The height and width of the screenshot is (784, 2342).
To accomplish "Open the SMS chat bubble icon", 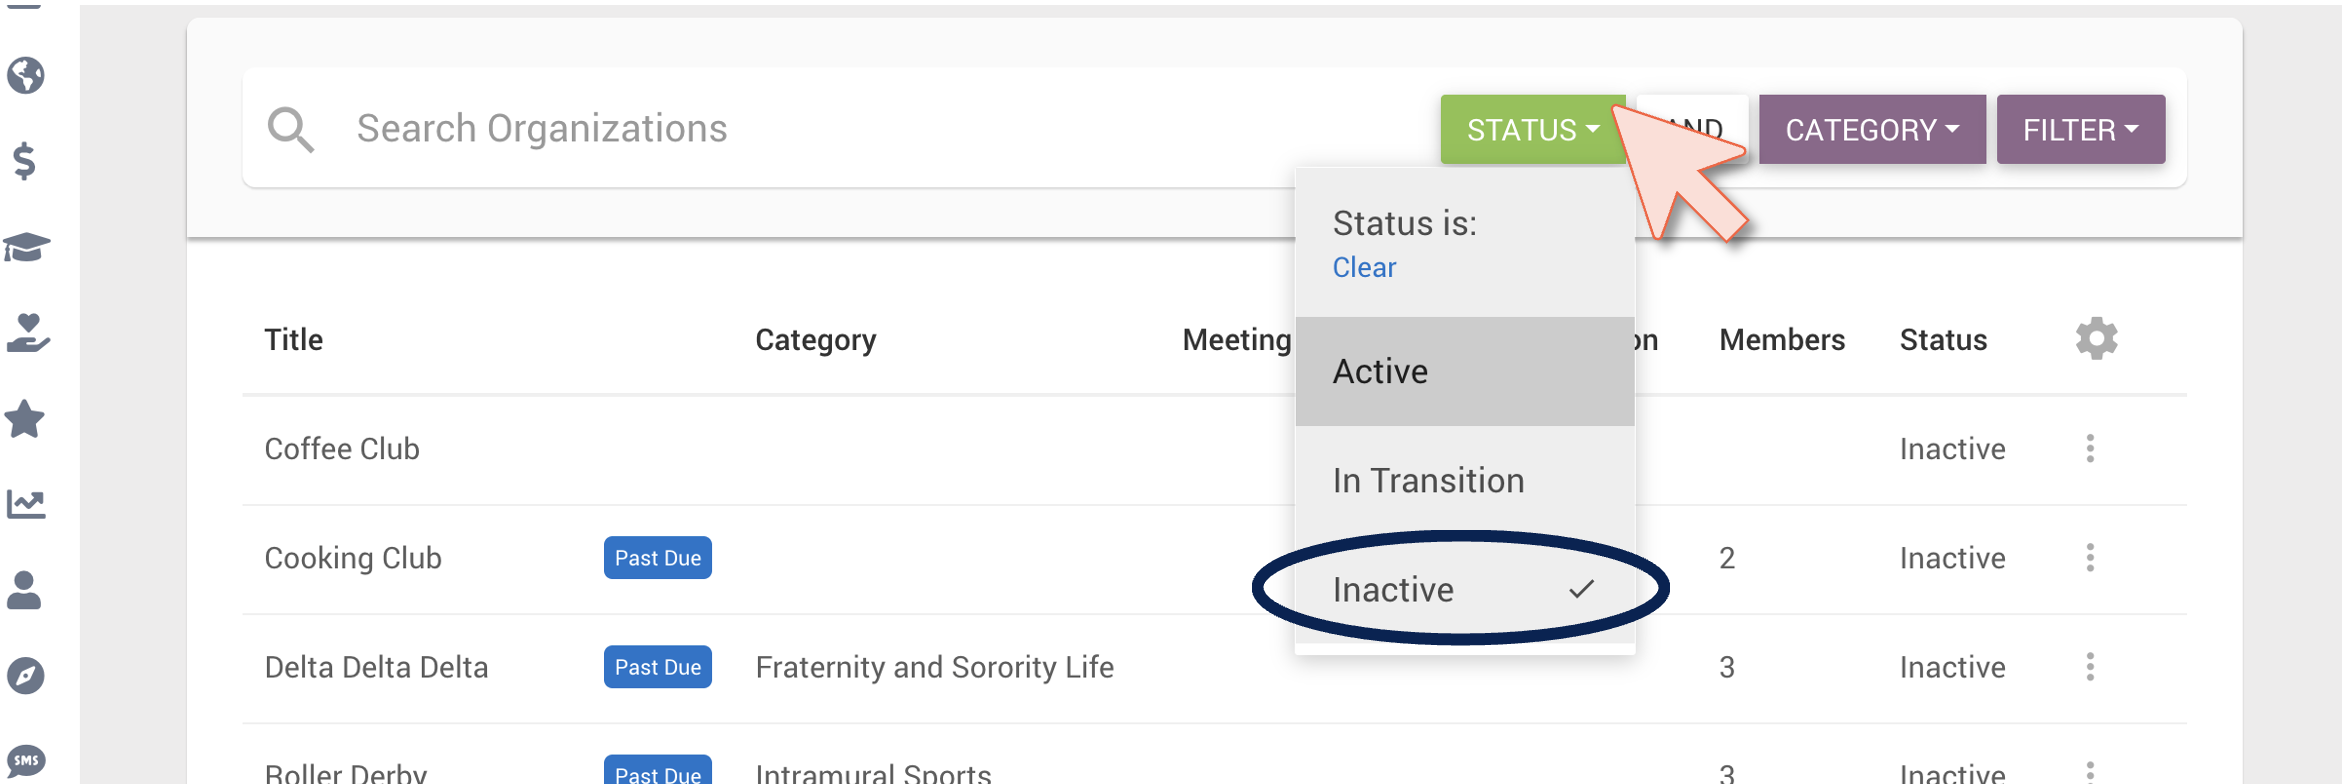I will (26, 761).
